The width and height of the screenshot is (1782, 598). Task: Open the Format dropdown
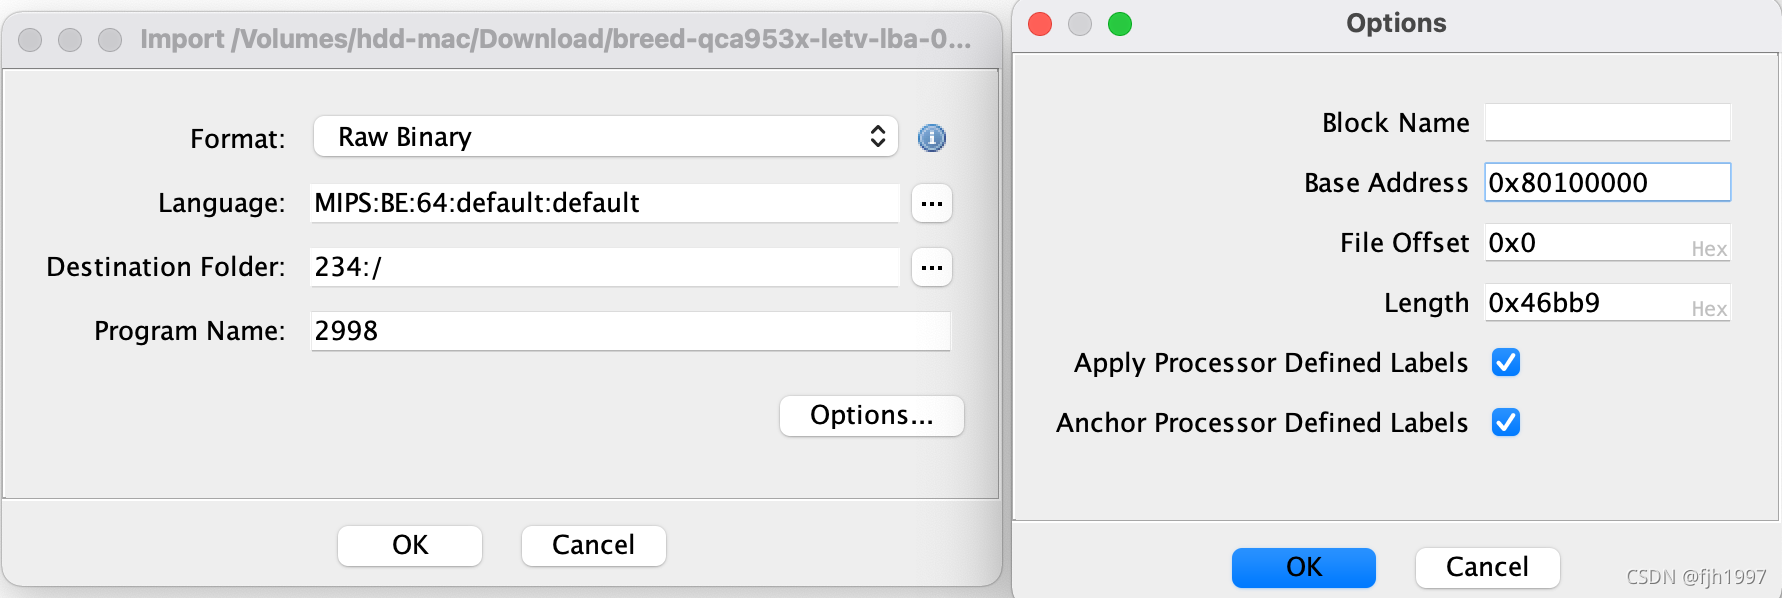coord(605,137)
